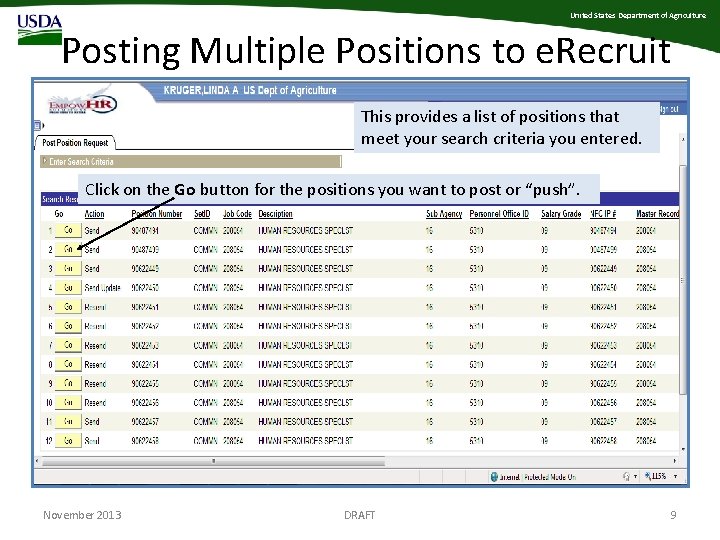Click the Go button in row 1
This screenshot has width=720, height=540.
[x=68, y=230]
